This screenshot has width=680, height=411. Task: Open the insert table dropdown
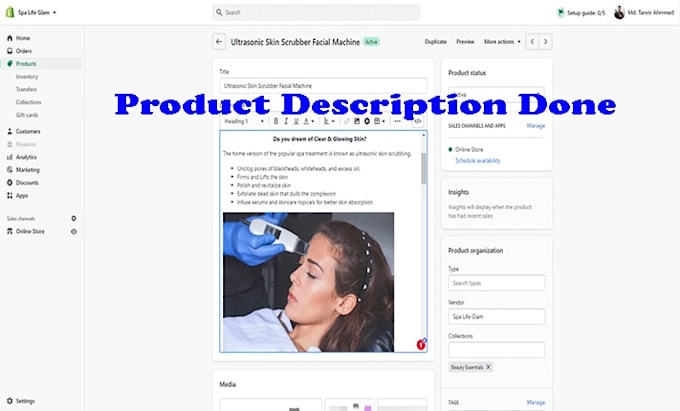(x=379, y=121)
